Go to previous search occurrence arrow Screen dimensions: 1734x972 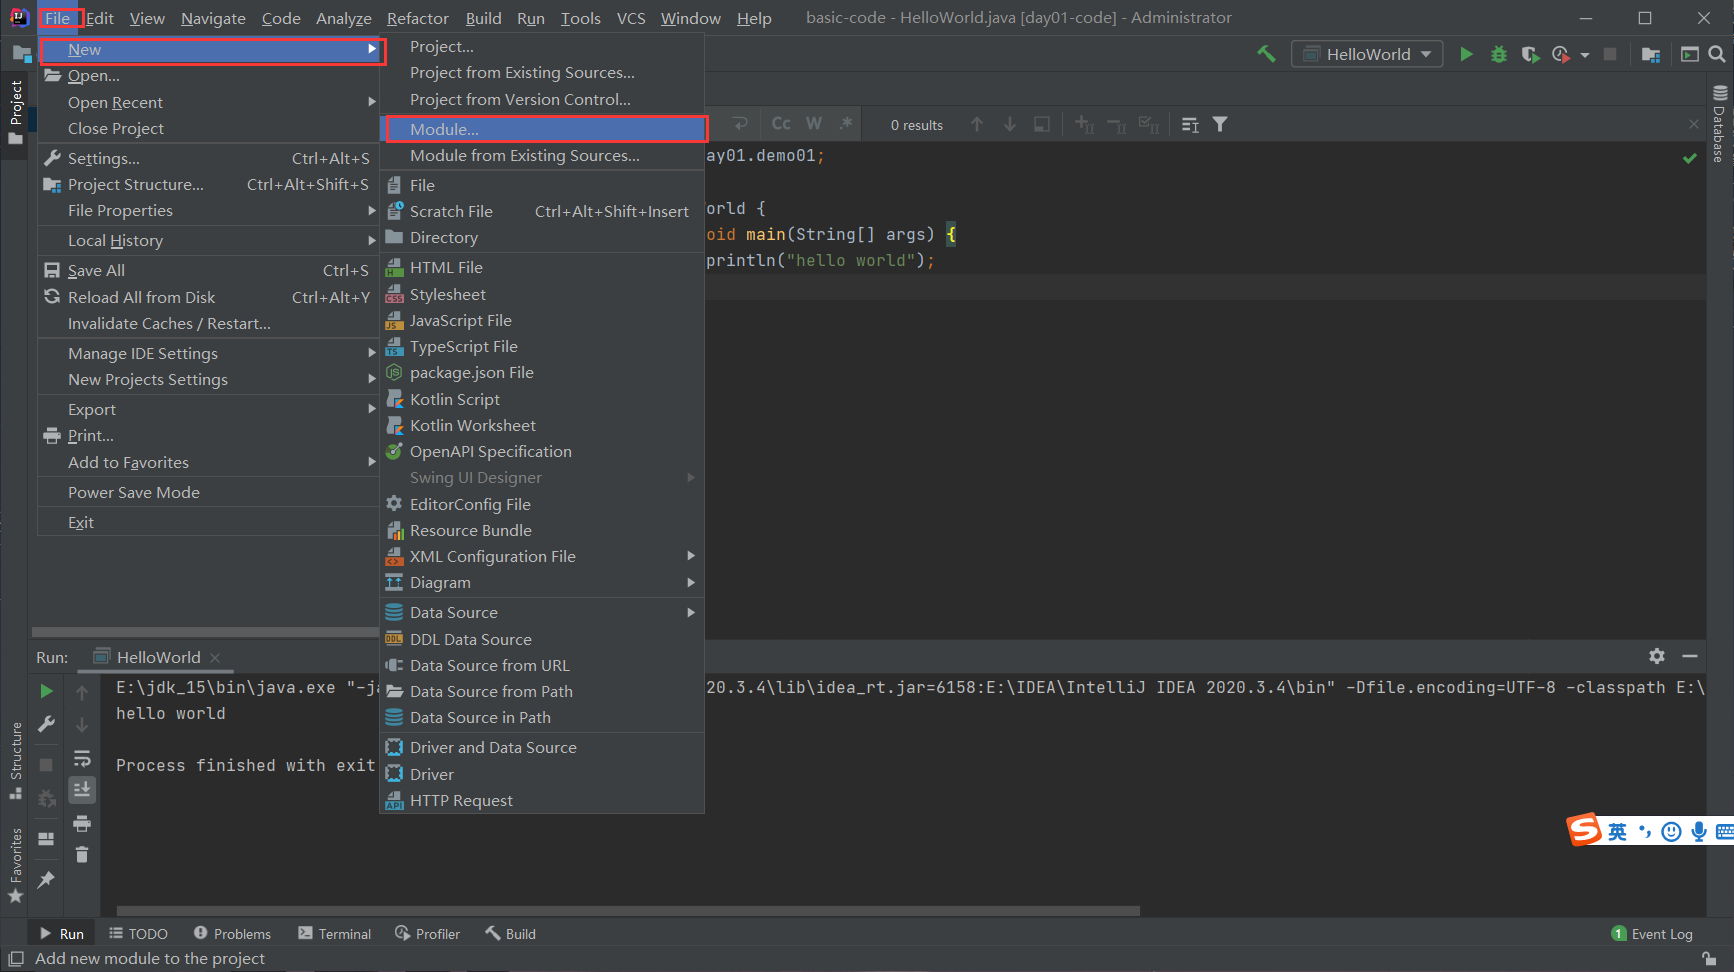pos(977,124)
